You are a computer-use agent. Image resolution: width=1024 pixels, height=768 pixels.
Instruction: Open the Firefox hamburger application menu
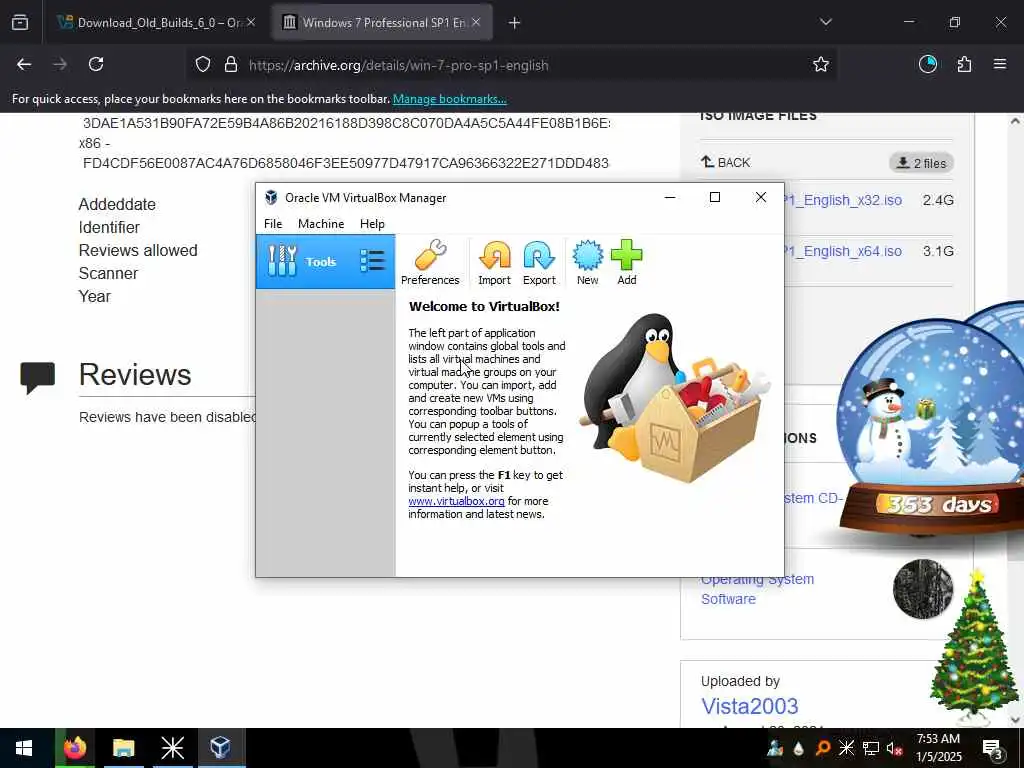pyautogui.click(x=1000, y=65)
